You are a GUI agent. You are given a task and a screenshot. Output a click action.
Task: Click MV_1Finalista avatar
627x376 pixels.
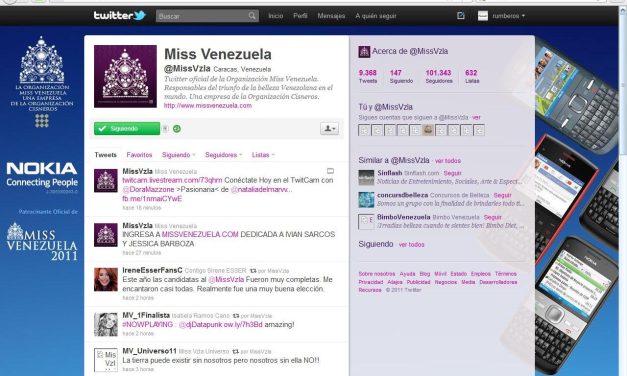click(x=106, y=324)
